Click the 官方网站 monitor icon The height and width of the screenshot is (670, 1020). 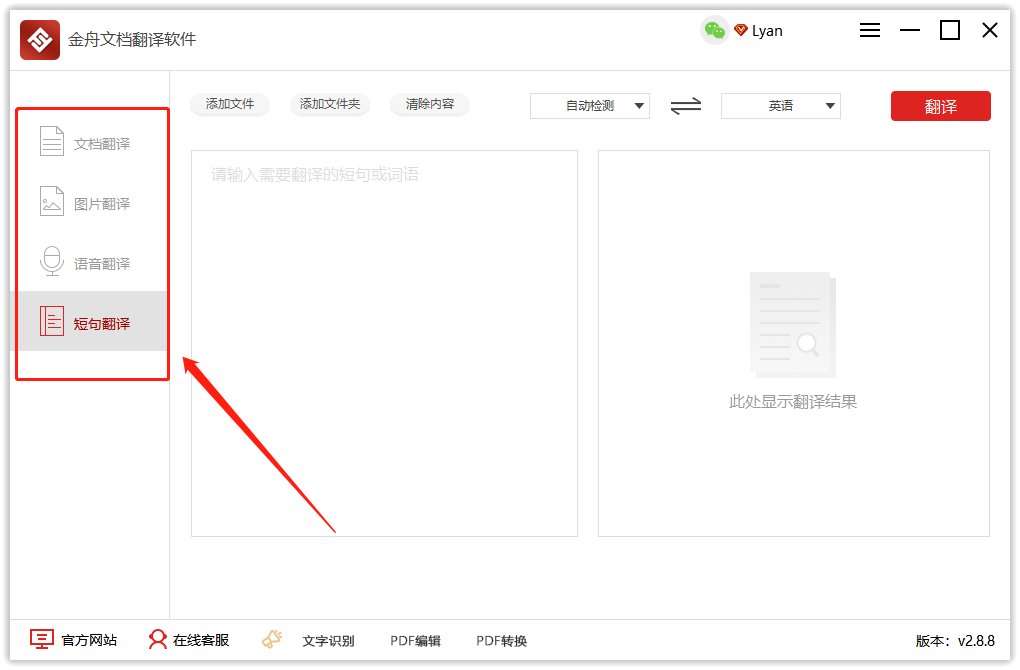[x=42, y=639]
